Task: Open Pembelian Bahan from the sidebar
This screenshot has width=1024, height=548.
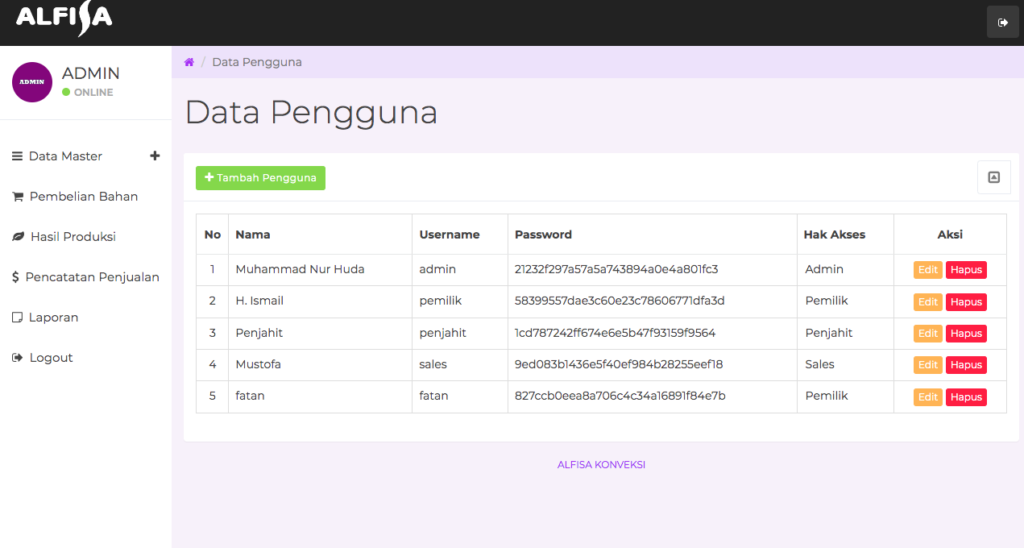Action: 83,197
